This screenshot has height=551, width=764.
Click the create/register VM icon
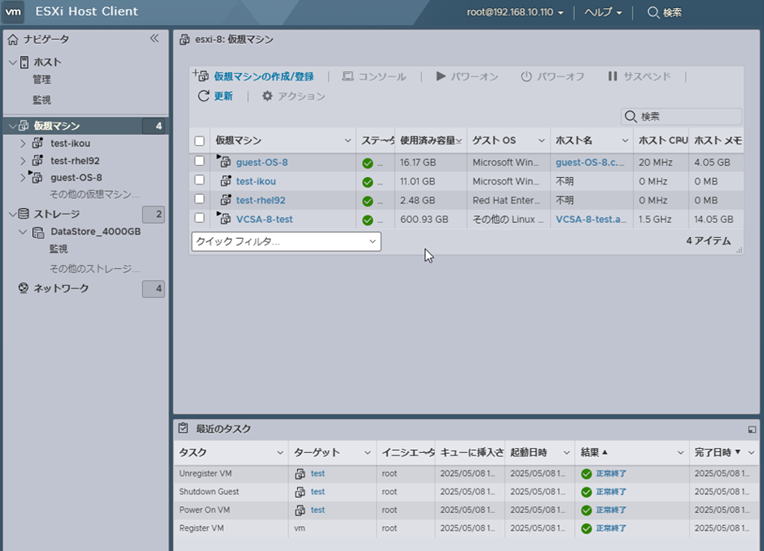(x=200, y=76)
